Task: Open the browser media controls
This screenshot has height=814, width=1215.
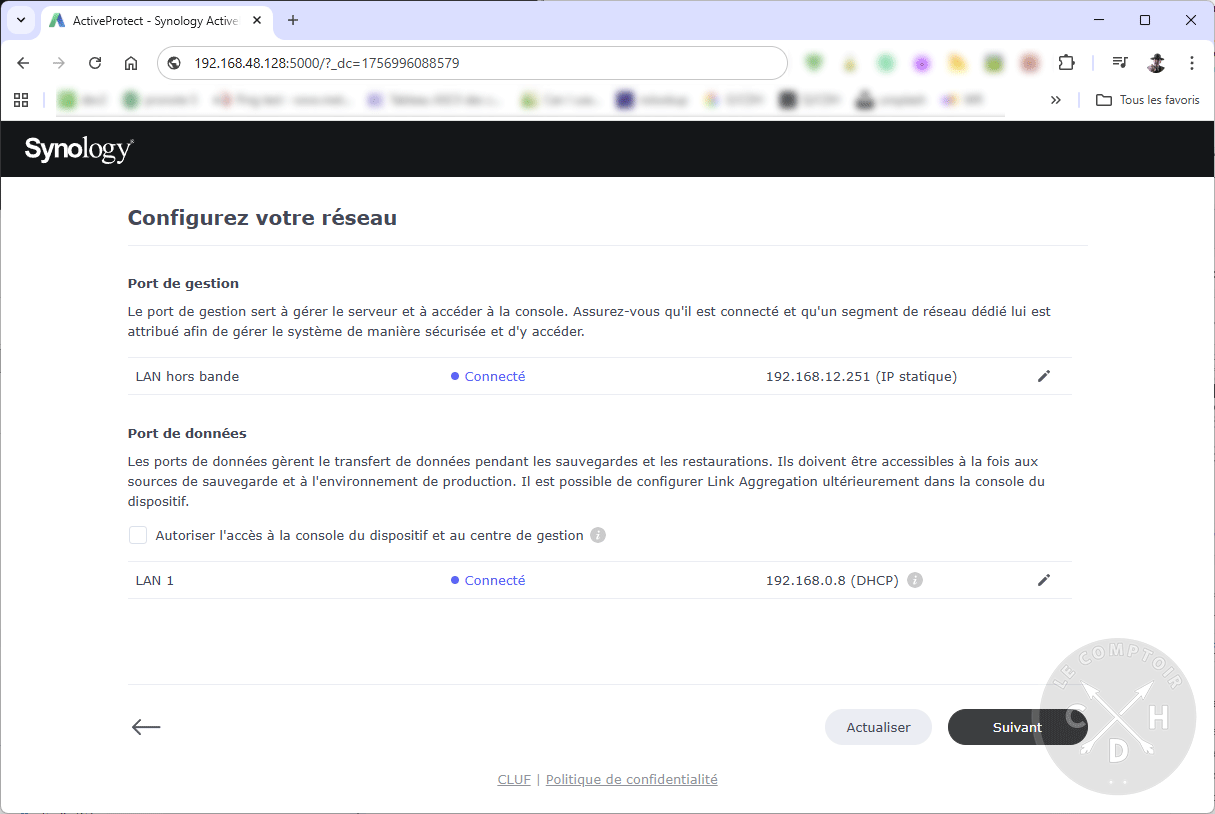Action: (x=1119, y=62)
